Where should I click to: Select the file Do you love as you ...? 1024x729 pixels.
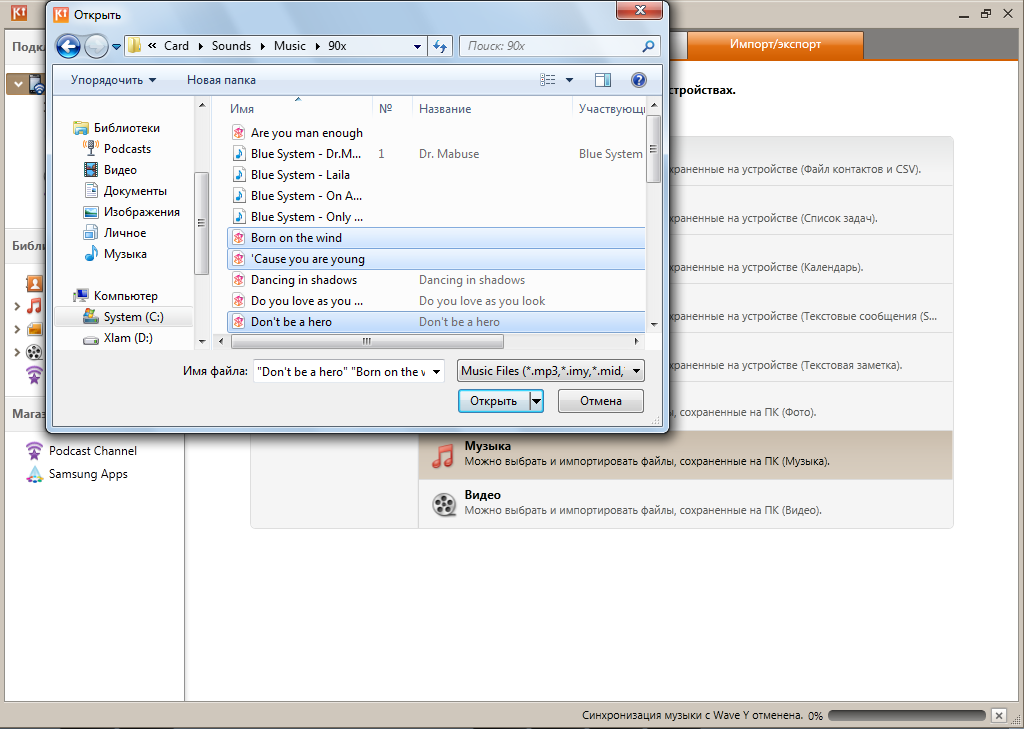click(x=436, y=301)
